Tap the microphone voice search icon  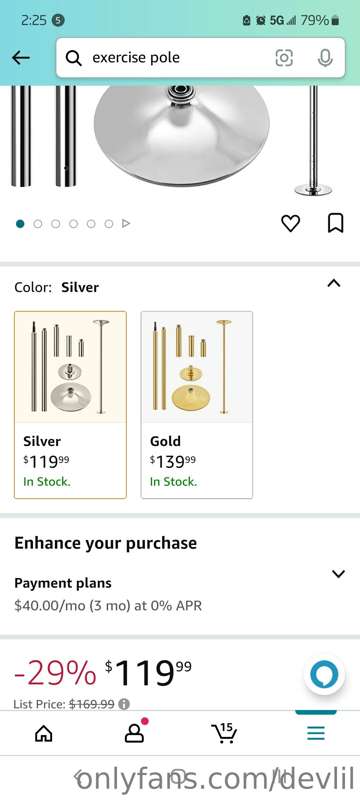click(x=325, y=58)
